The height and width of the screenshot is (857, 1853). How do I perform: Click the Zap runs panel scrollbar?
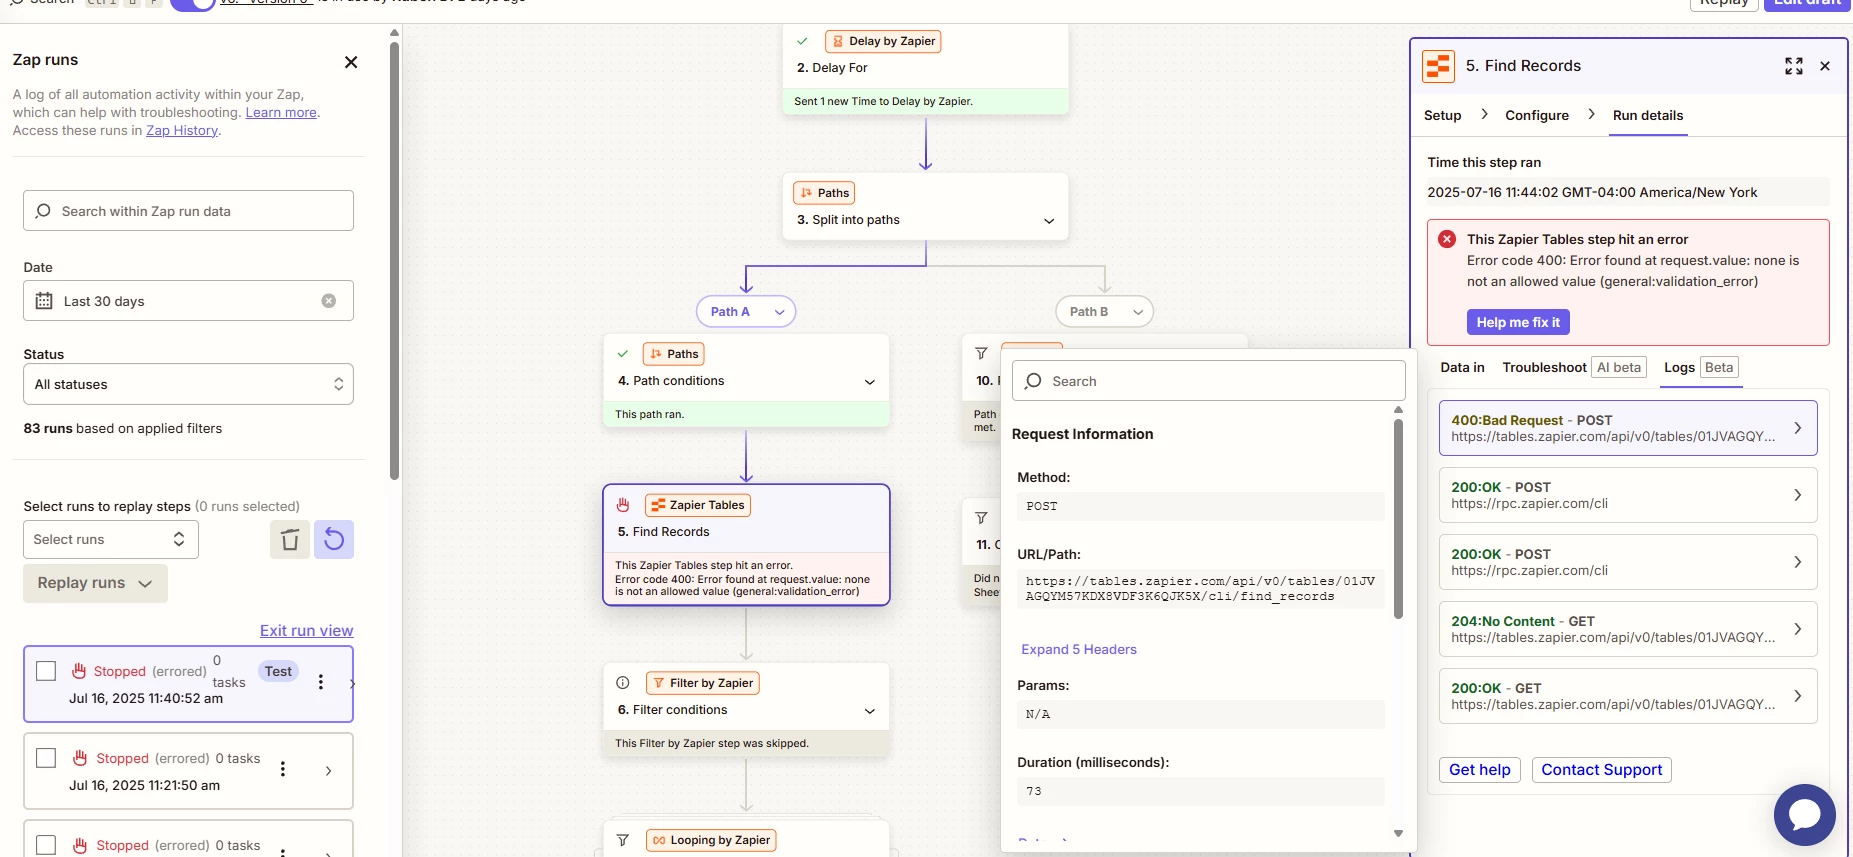[x=394, y=260]
